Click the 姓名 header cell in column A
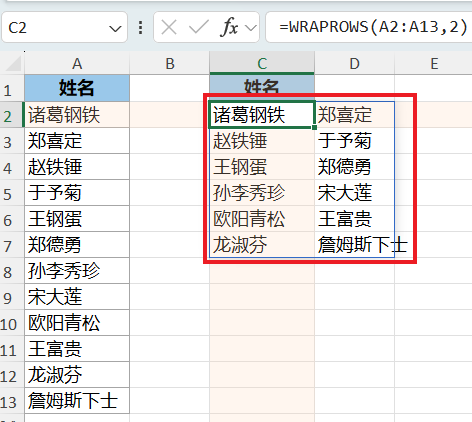This screenshot has width=472, height=422. [77, 88]
